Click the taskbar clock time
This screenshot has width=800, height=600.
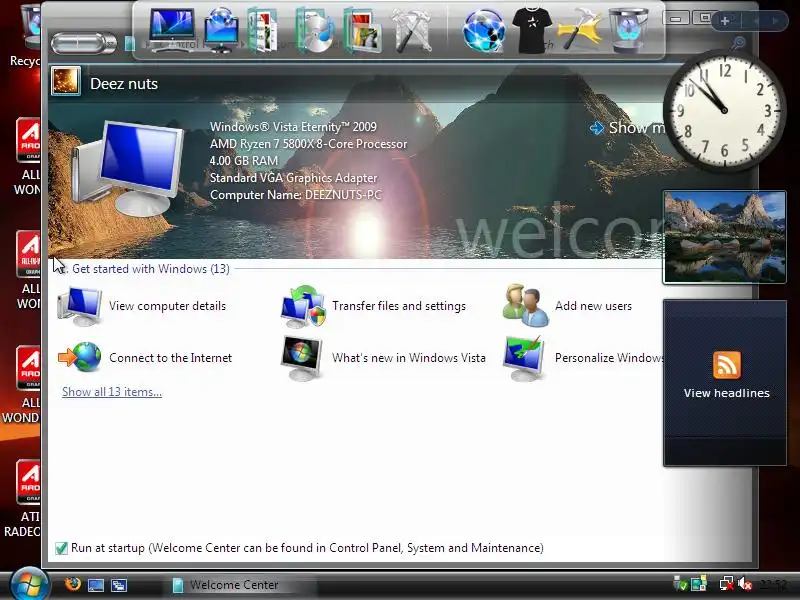[x=773, y=584]
